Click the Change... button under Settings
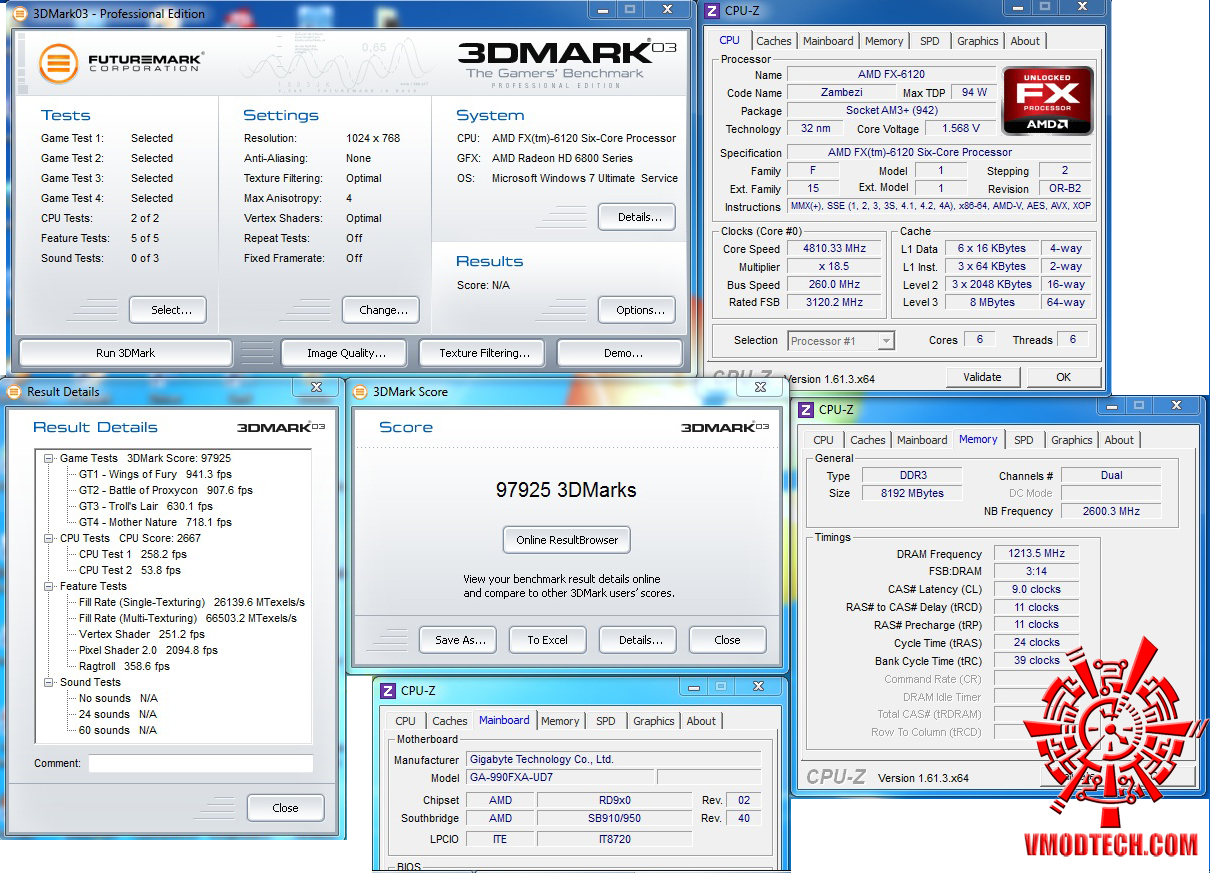Viewport: 1210px width, 873px height. click(x=383, y=310)
